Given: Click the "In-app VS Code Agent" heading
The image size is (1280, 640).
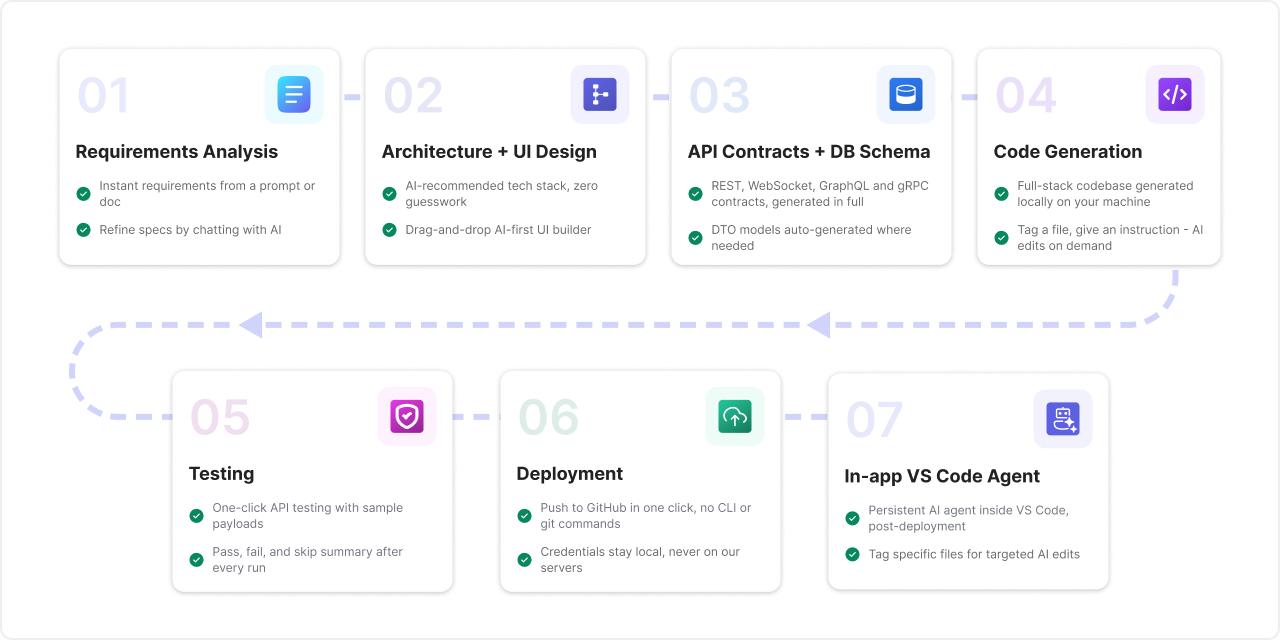Looking at the screenshot, I should click(x=942, y=476).
